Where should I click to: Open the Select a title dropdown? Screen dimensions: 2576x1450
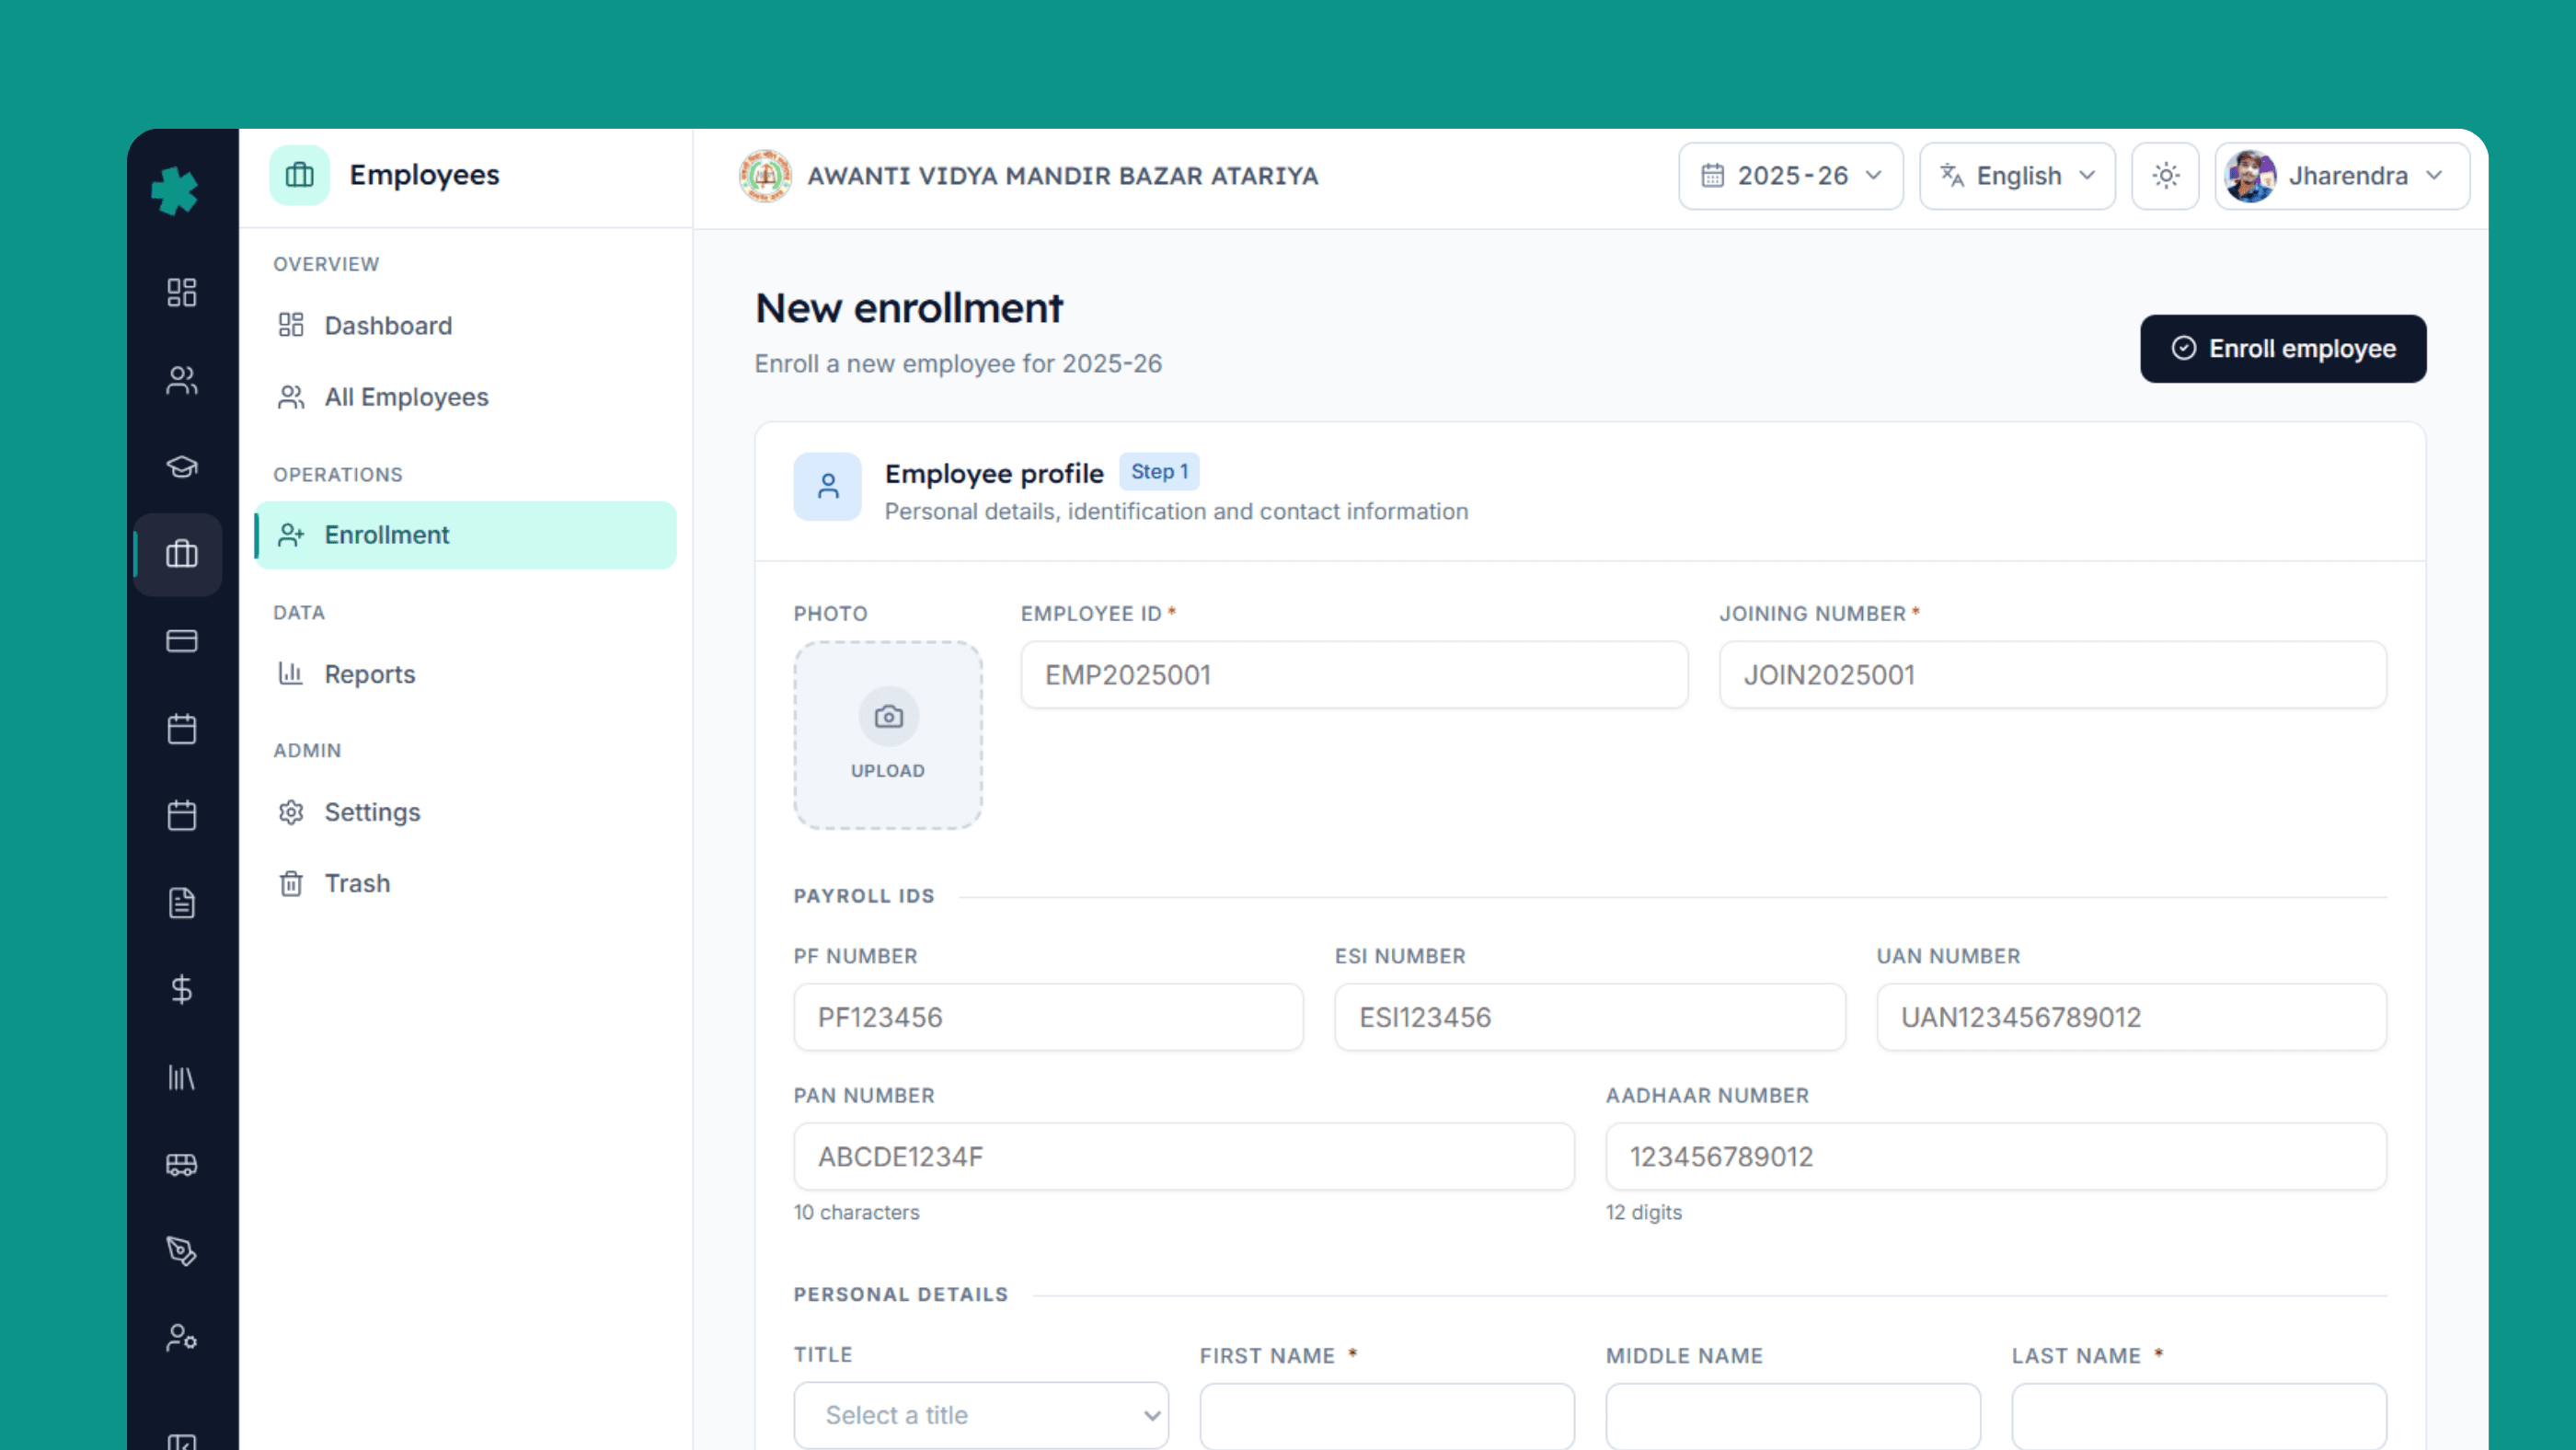click(x=981, y=1415)
